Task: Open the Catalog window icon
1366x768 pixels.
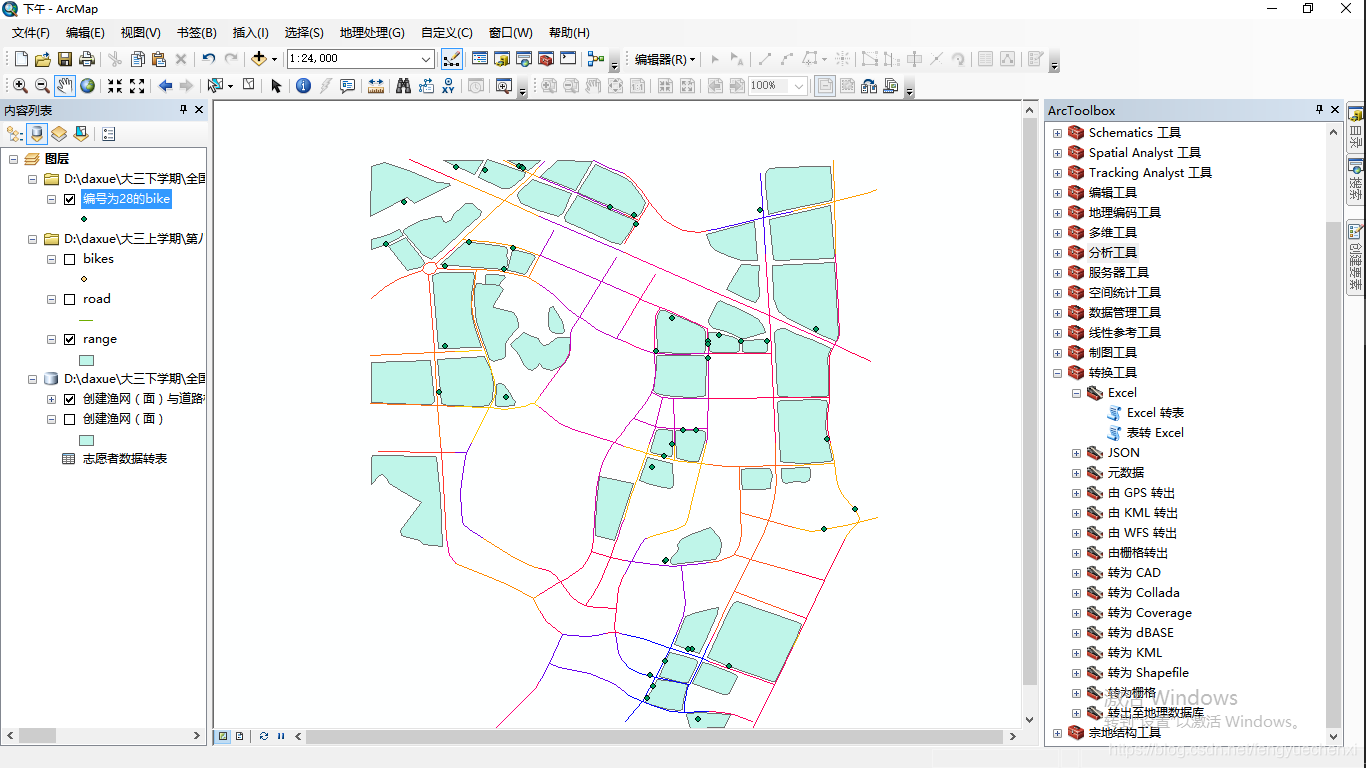Action: tap(502, 59)
